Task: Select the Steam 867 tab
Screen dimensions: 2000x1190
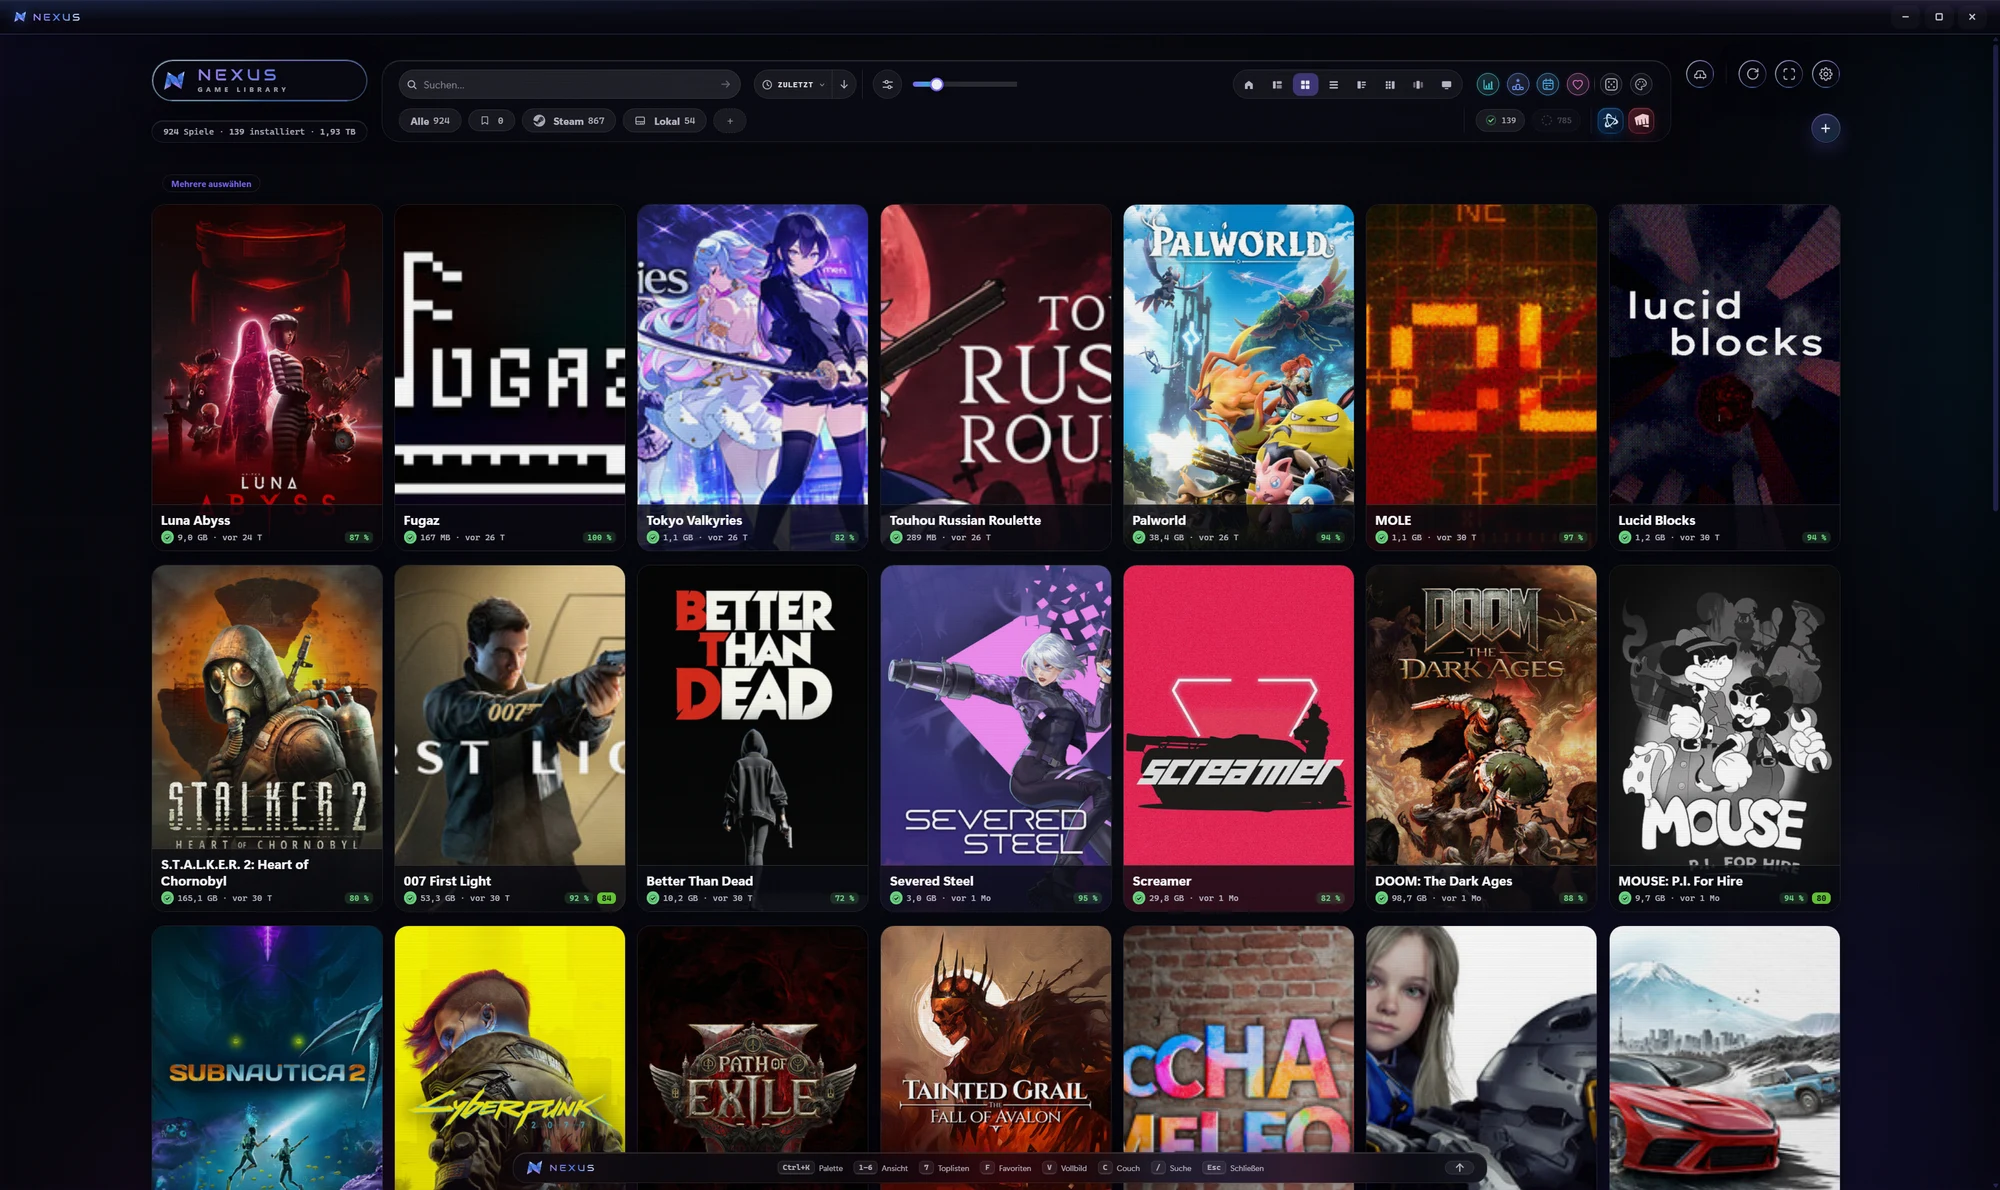Action: [568, 121]
